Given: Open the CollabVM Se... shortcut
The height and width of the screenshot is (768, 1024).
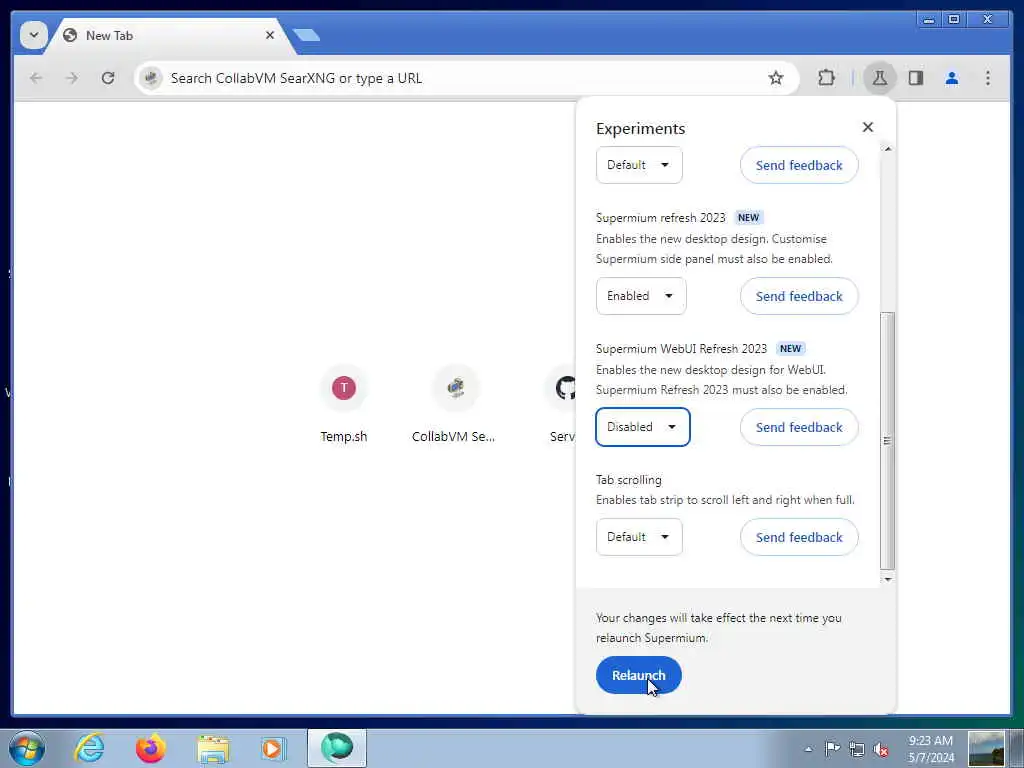Looking at the screenshot, I should [455, 405].
